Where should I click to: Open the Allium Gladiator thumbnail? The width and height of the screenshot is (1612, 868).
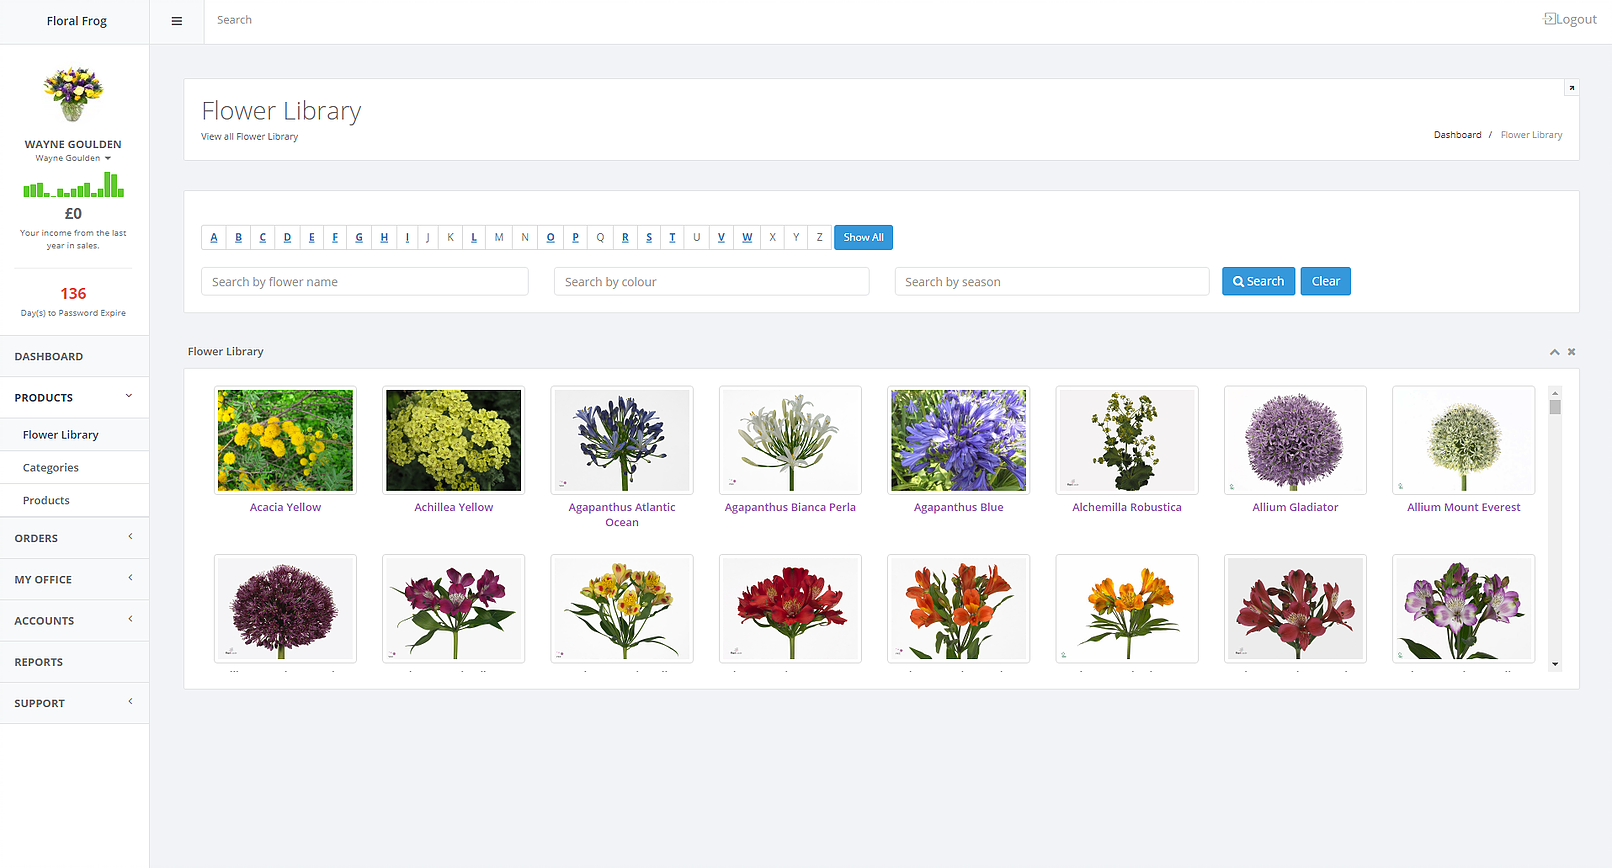pos(1295,441)
